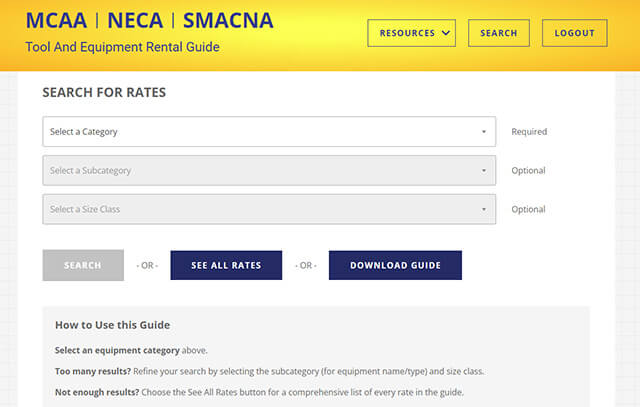Image resolution: width=640 pixels, height=407 pixels.
Task: Click the Download Guide button
Action: pos(395,266)
